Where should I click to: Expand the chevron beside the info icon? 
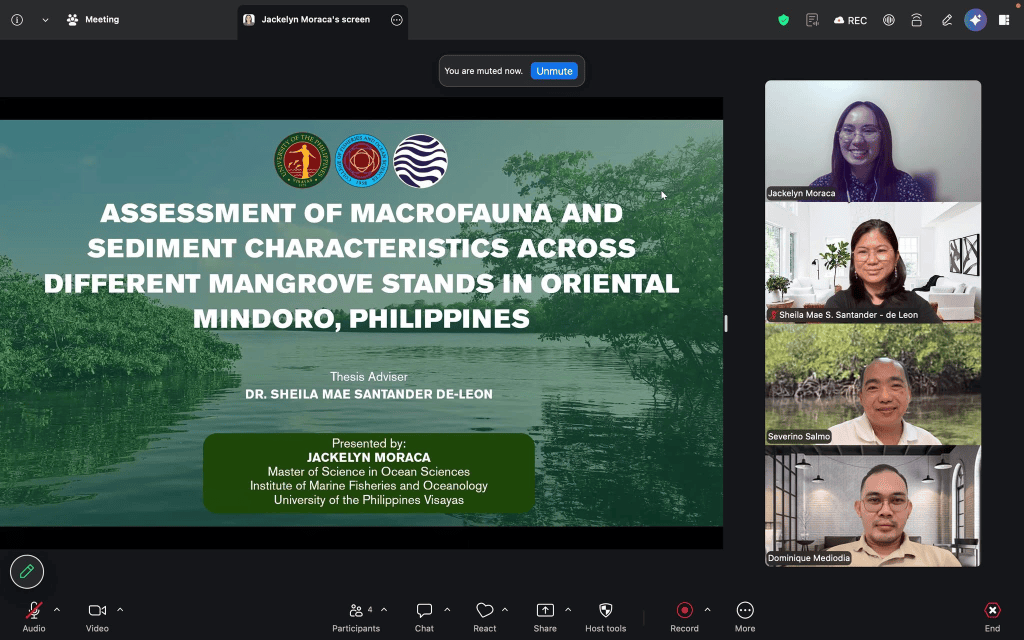click(45, 20)
